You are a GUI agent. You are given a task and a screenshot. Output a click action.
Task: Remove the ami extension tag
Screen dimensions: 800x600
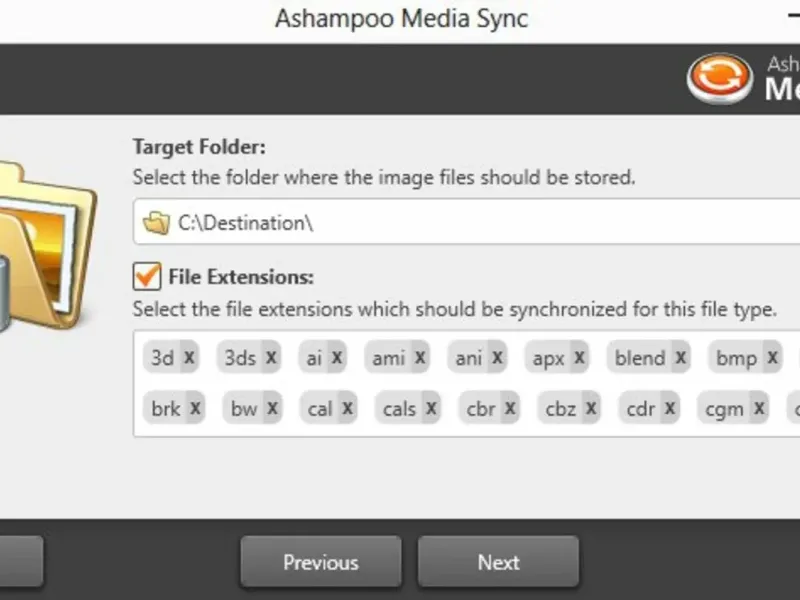tap(420, 357)
